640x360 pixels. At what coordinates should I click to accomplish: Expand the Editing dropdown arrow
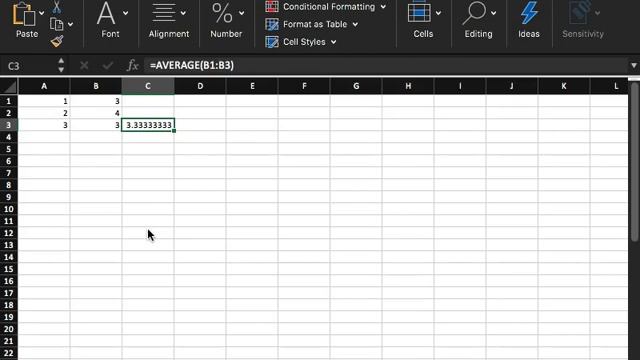click(x=493, y=13)
